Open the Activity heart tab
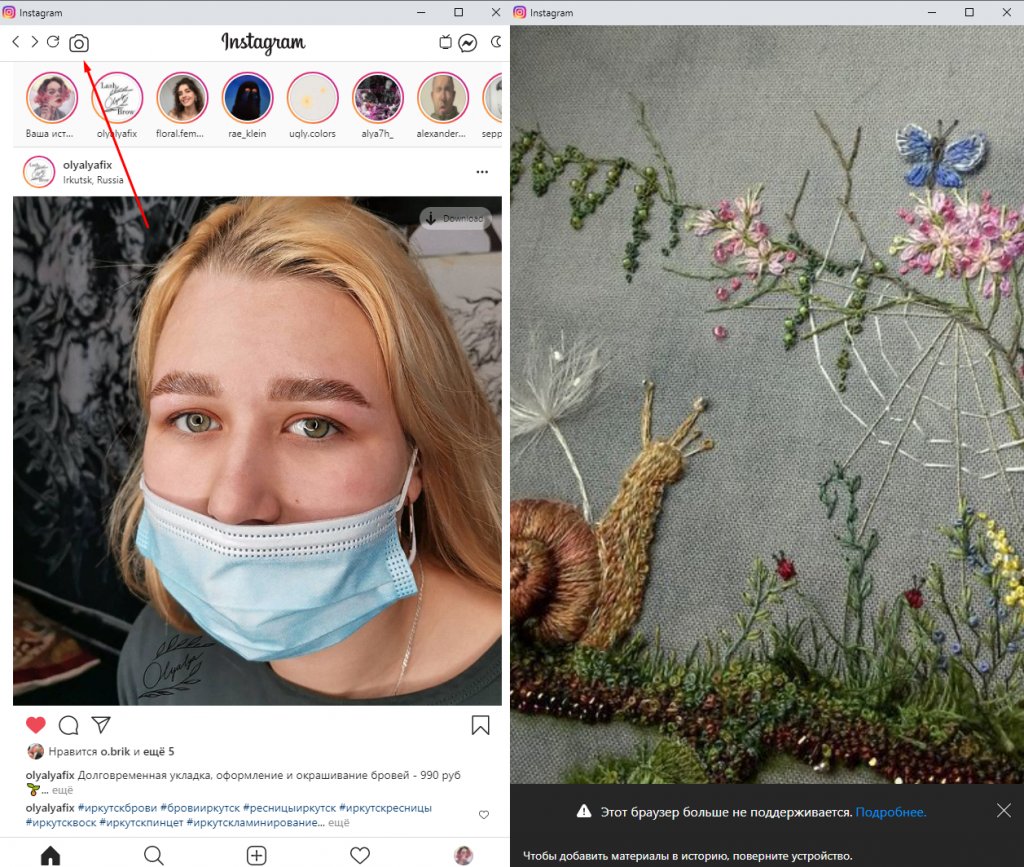1024x867 pixels. tap(360, 855)
